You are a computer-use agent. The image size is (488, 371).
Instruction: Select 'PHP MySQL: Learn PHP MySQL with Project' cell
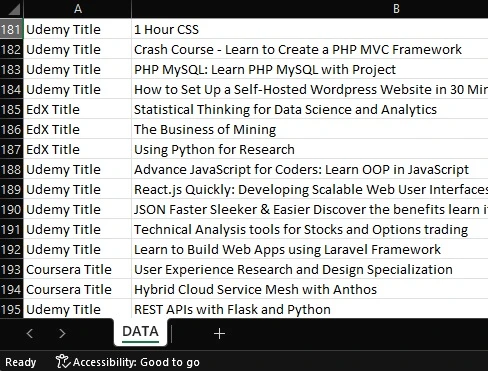point(310,69)
